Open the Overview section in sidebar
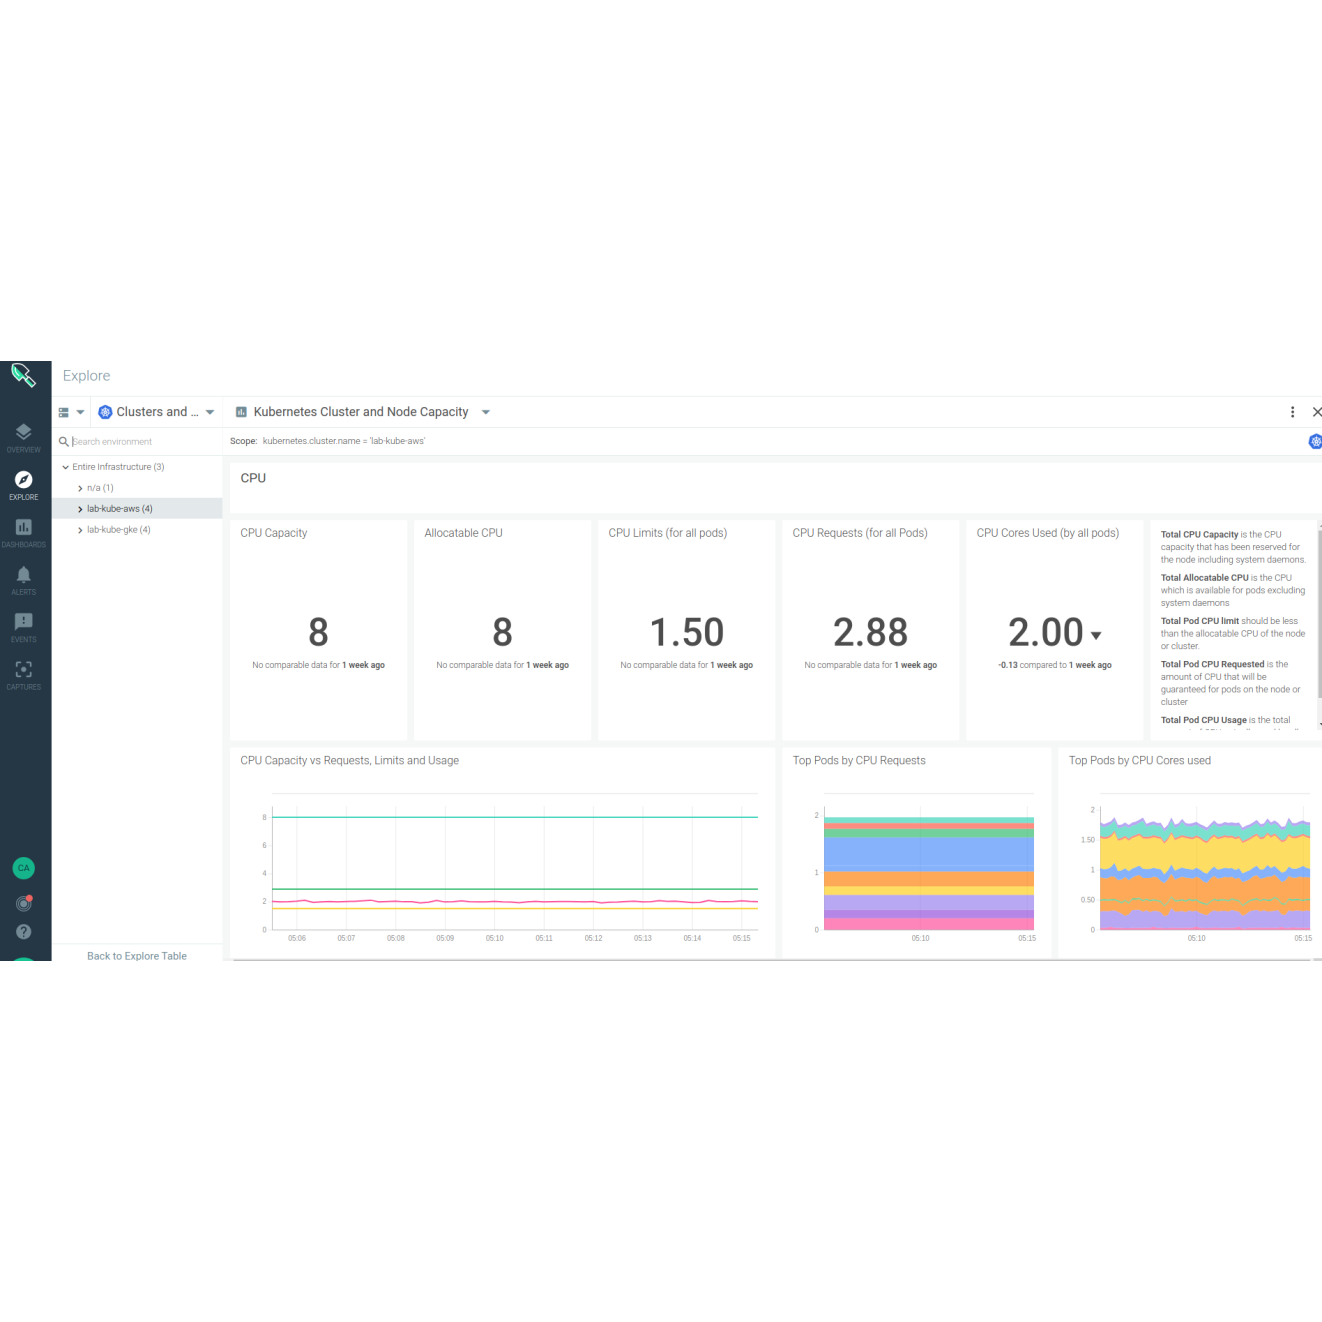The height and width of the screenshot is (1322, 1322). (x=23, y=437)
